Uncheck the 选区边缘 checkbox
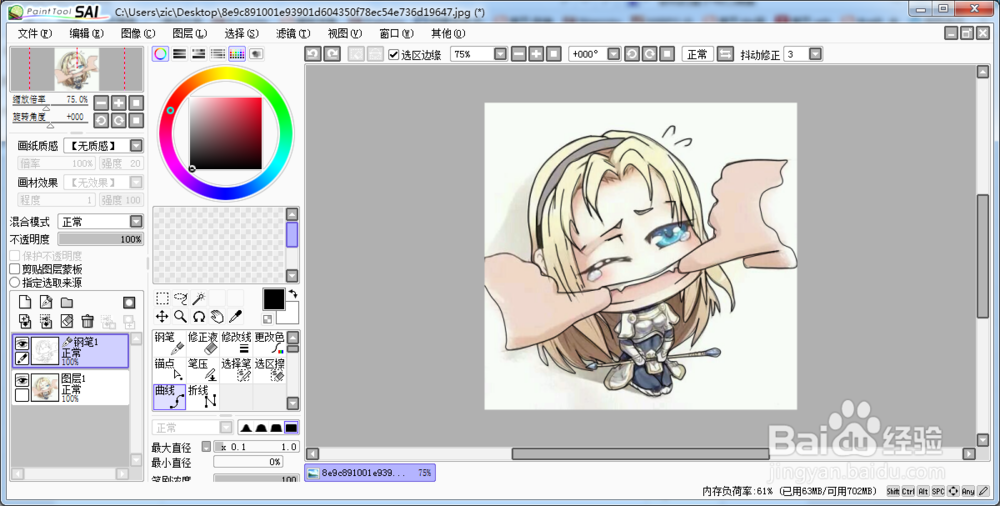 (393, 55)
